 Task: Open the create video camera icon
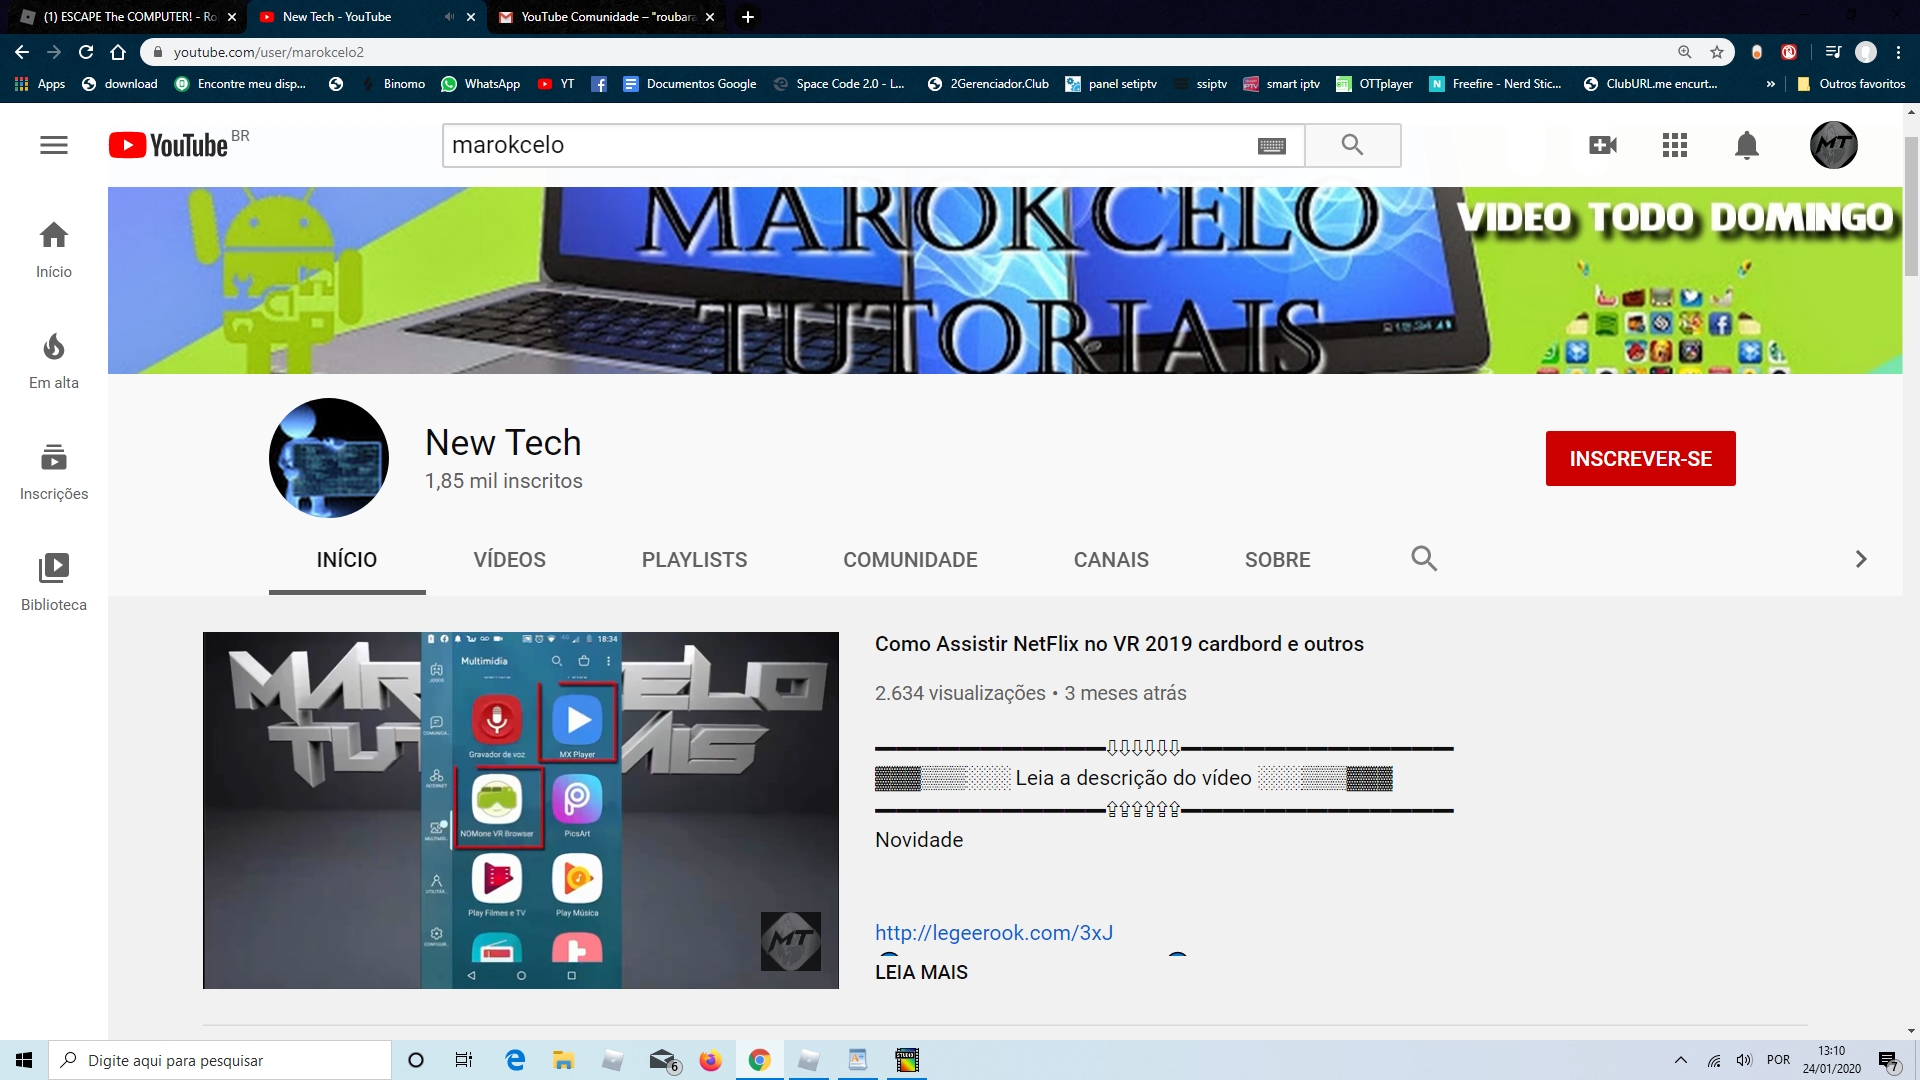click(1603, 145)
